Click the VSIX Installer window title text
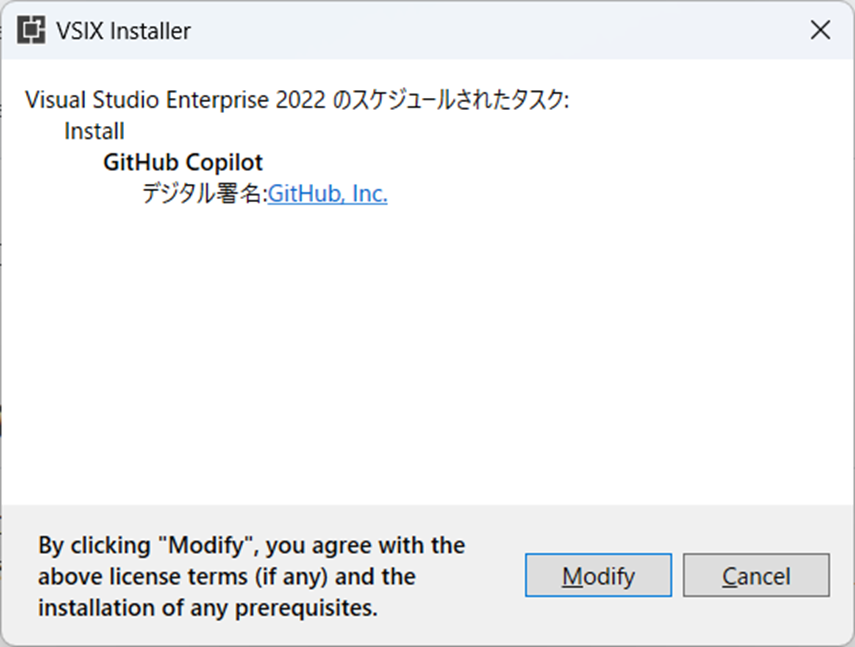The image size is (855, 647). pyautogui.click(x=124, y=31)
